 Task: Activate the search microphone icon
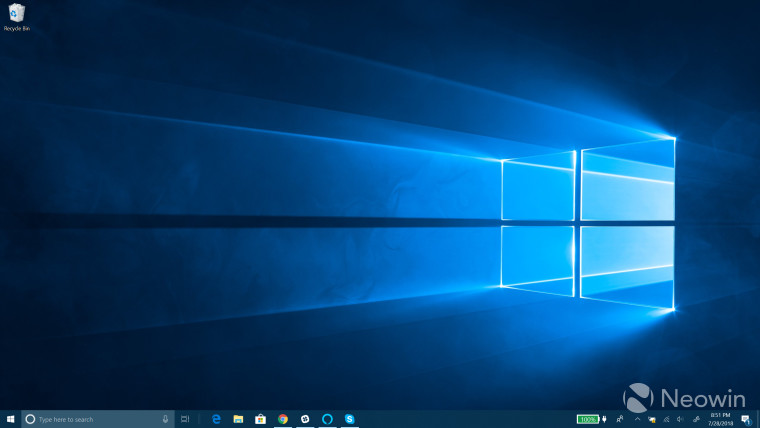pos(165,419)
